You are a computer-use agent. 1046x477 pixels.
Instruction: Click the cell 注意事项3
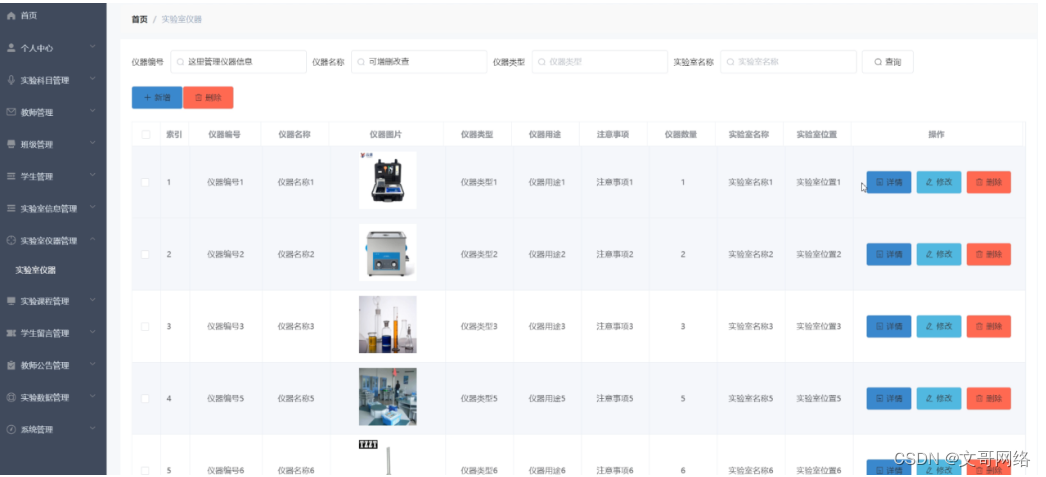[614, 326]
